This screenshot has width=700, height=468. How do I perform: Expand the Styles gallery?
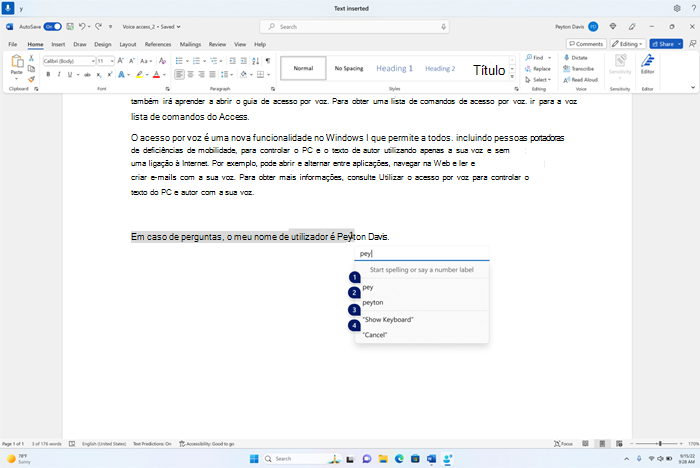tap(512, 77)
